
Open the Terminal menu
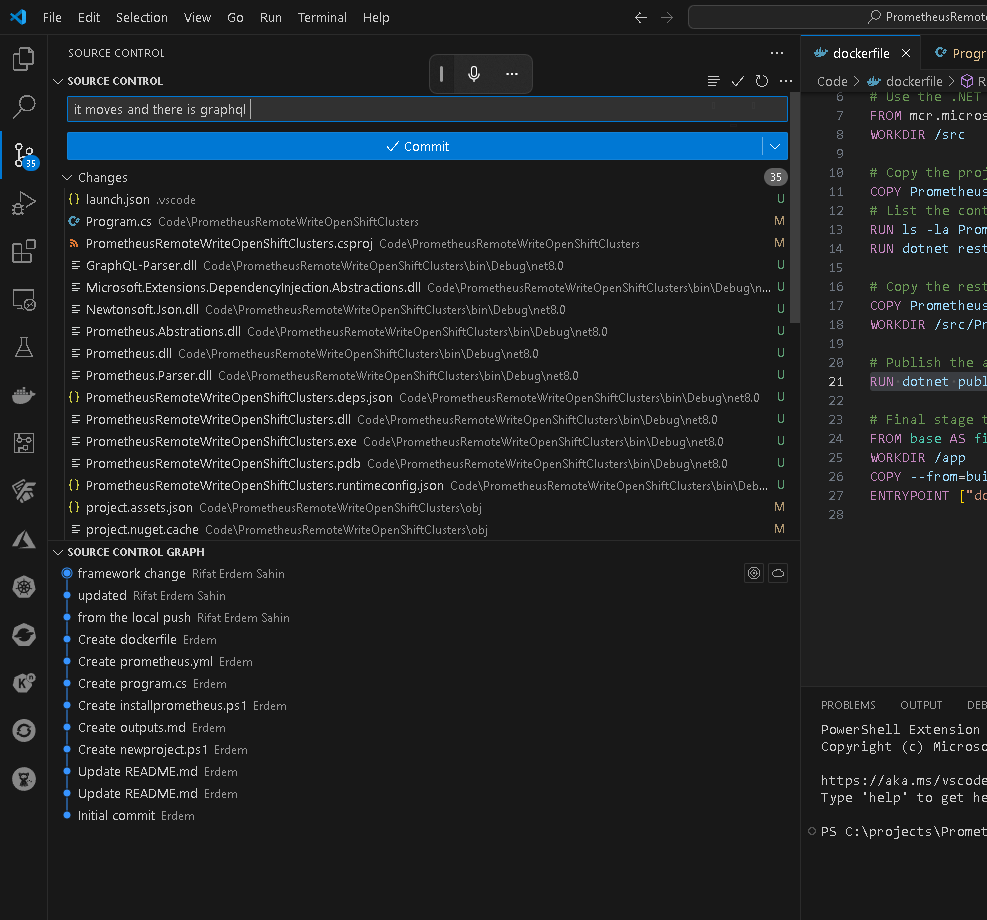click(x=322, y=18)
